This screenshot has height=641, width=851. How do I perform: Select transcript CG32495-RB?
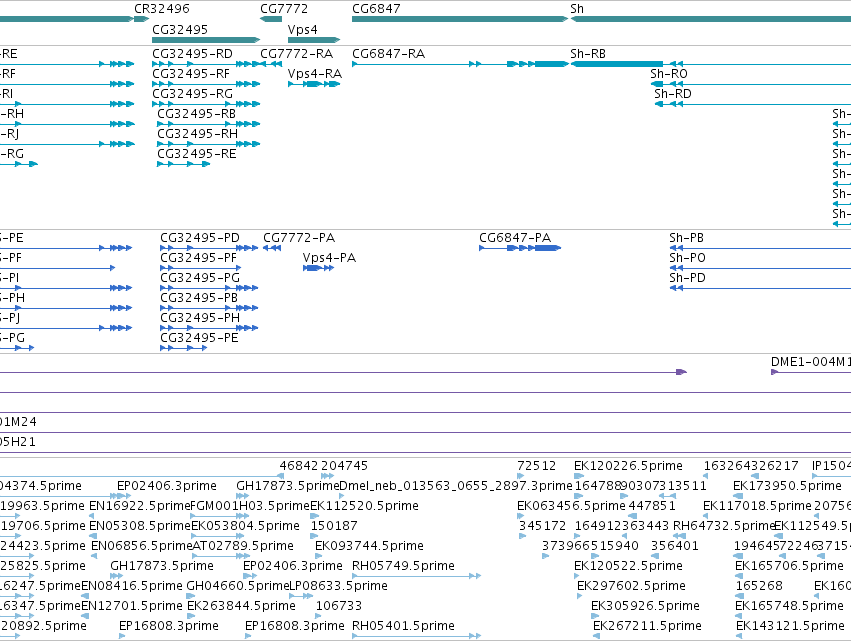(196, 114)
